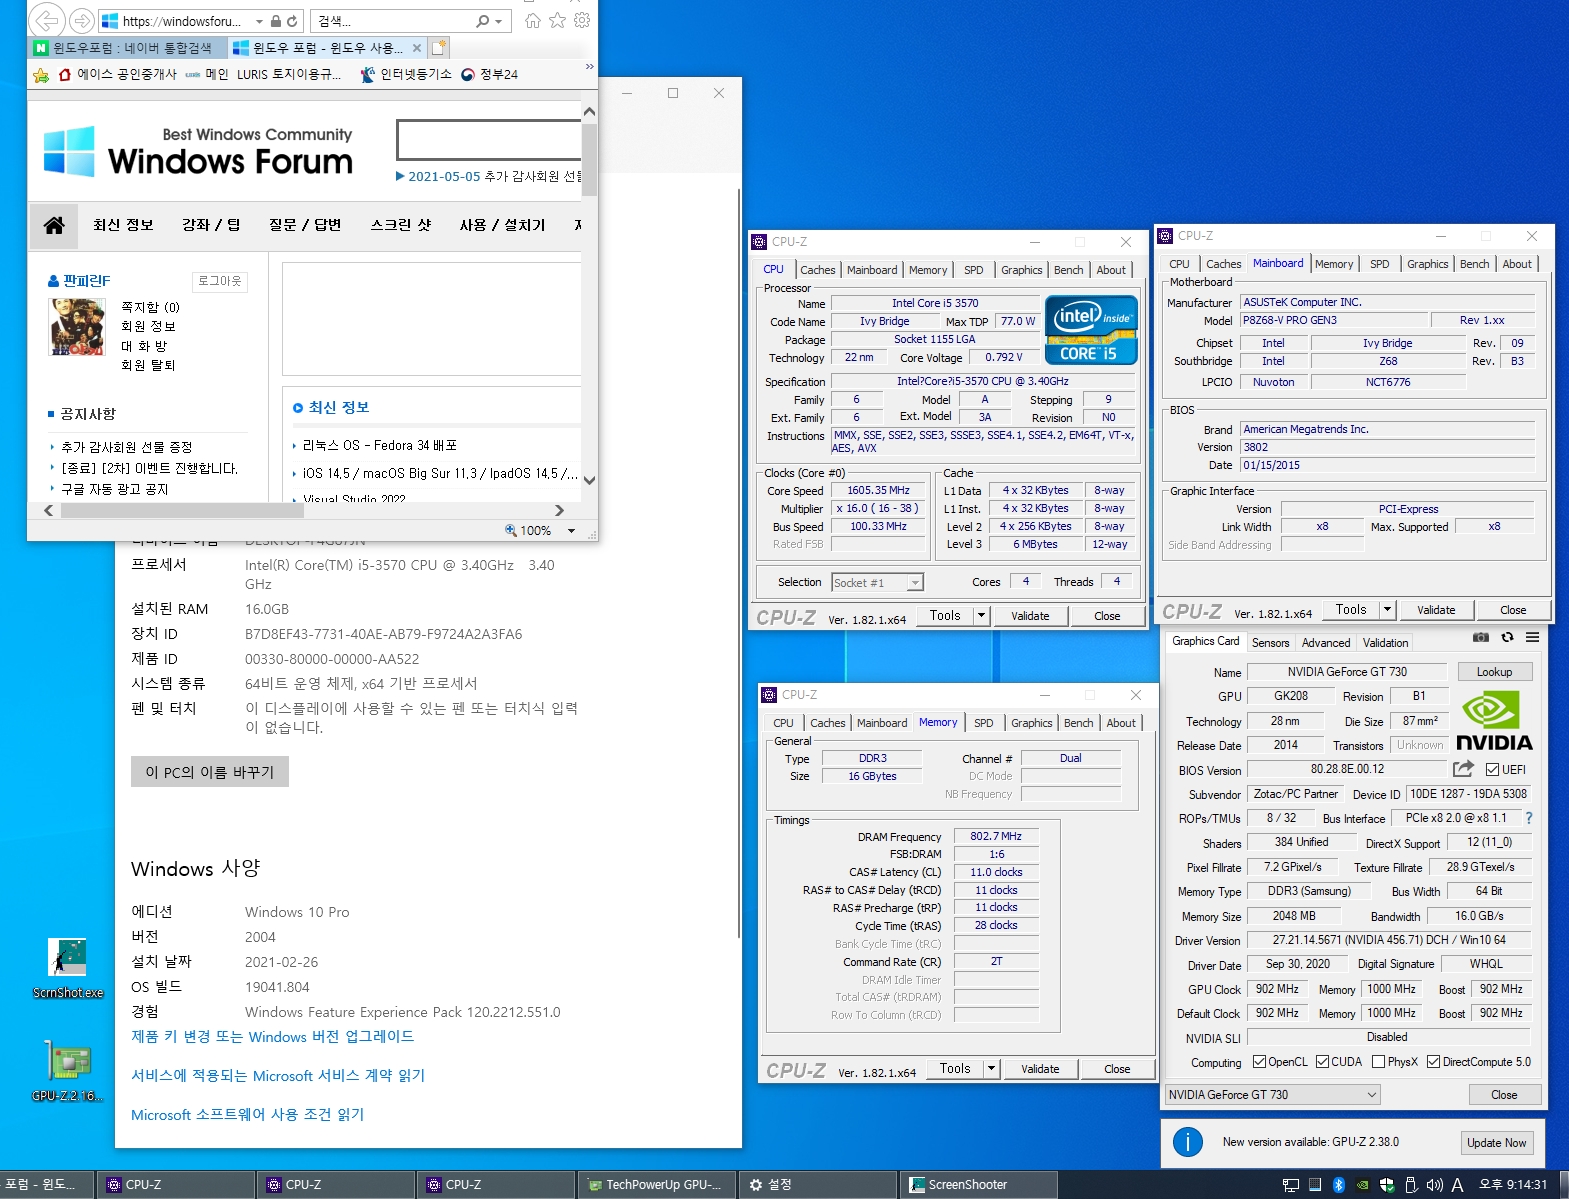Switch to Caches tab in CPU window
1569x1199 pixels.
point(817,270)
